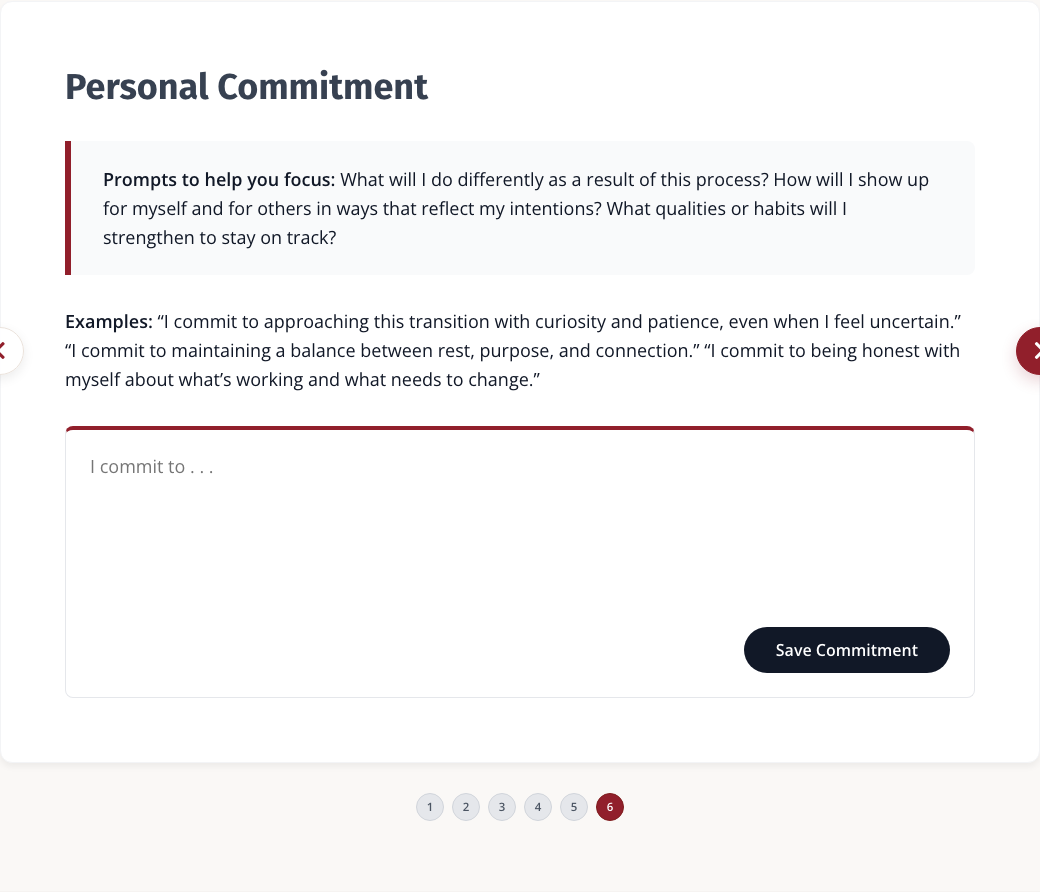
Task: Click the red top border of commitment box
Action: (x=520, y=428)
